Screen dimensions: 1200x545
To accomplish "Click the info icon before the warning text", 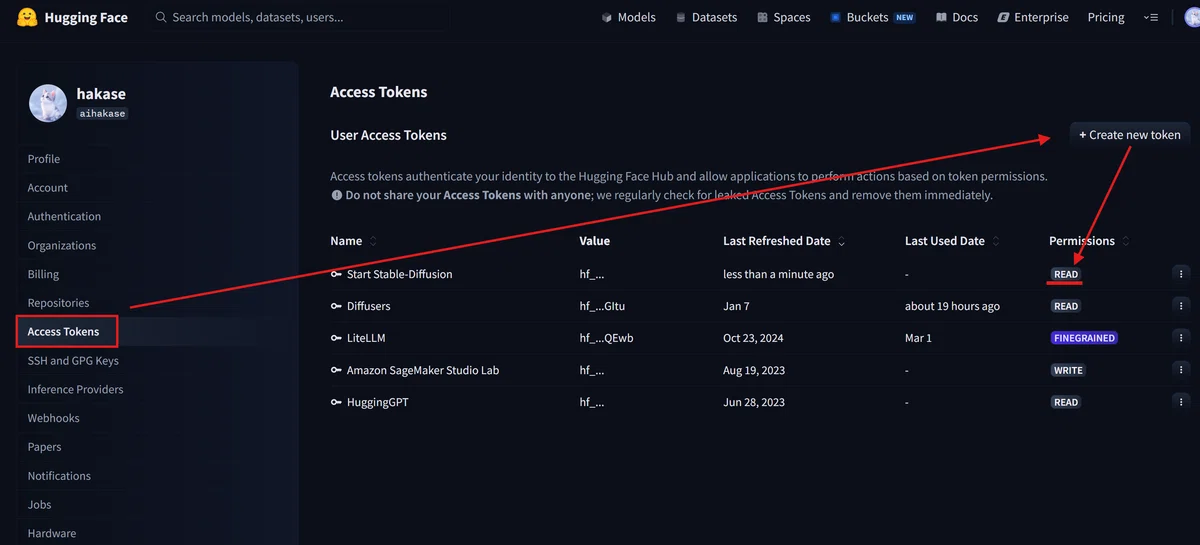I will coord(336,195).
